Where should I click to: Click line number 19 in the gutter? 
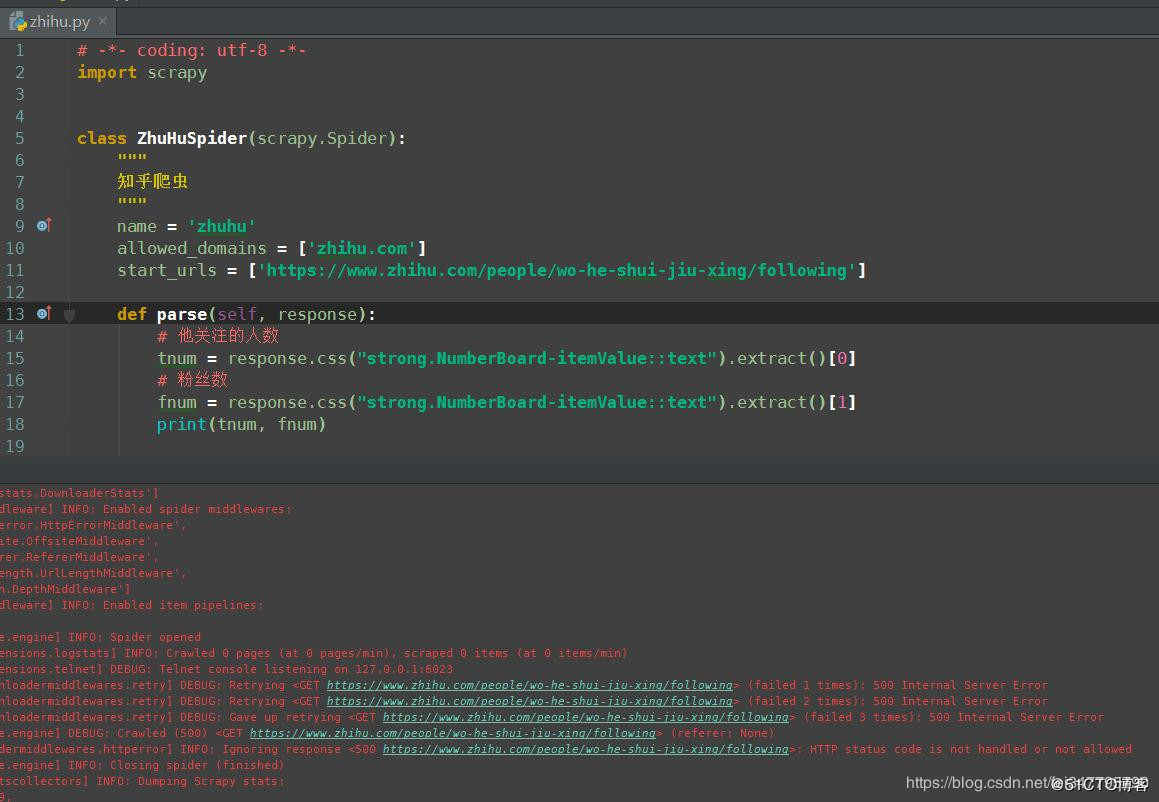tap(15, 446)
